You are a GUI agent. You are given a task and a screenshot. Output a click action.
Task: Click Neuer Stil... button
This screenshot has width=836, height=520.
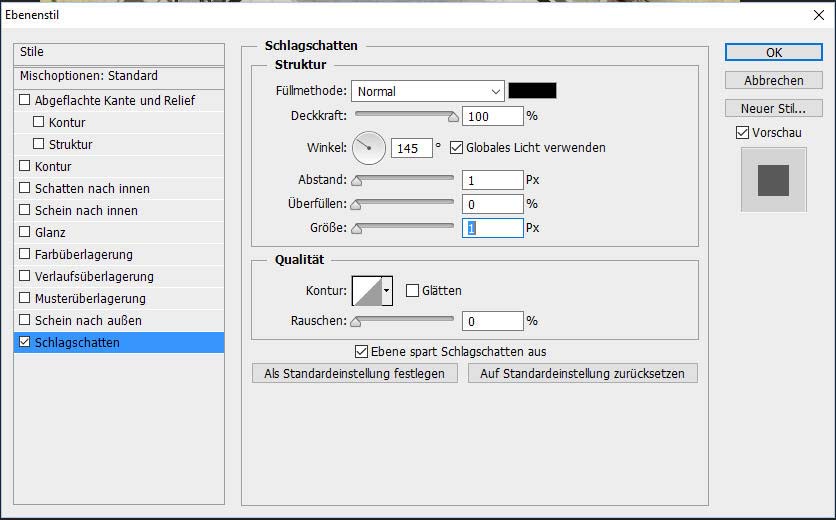coord(773,108)
